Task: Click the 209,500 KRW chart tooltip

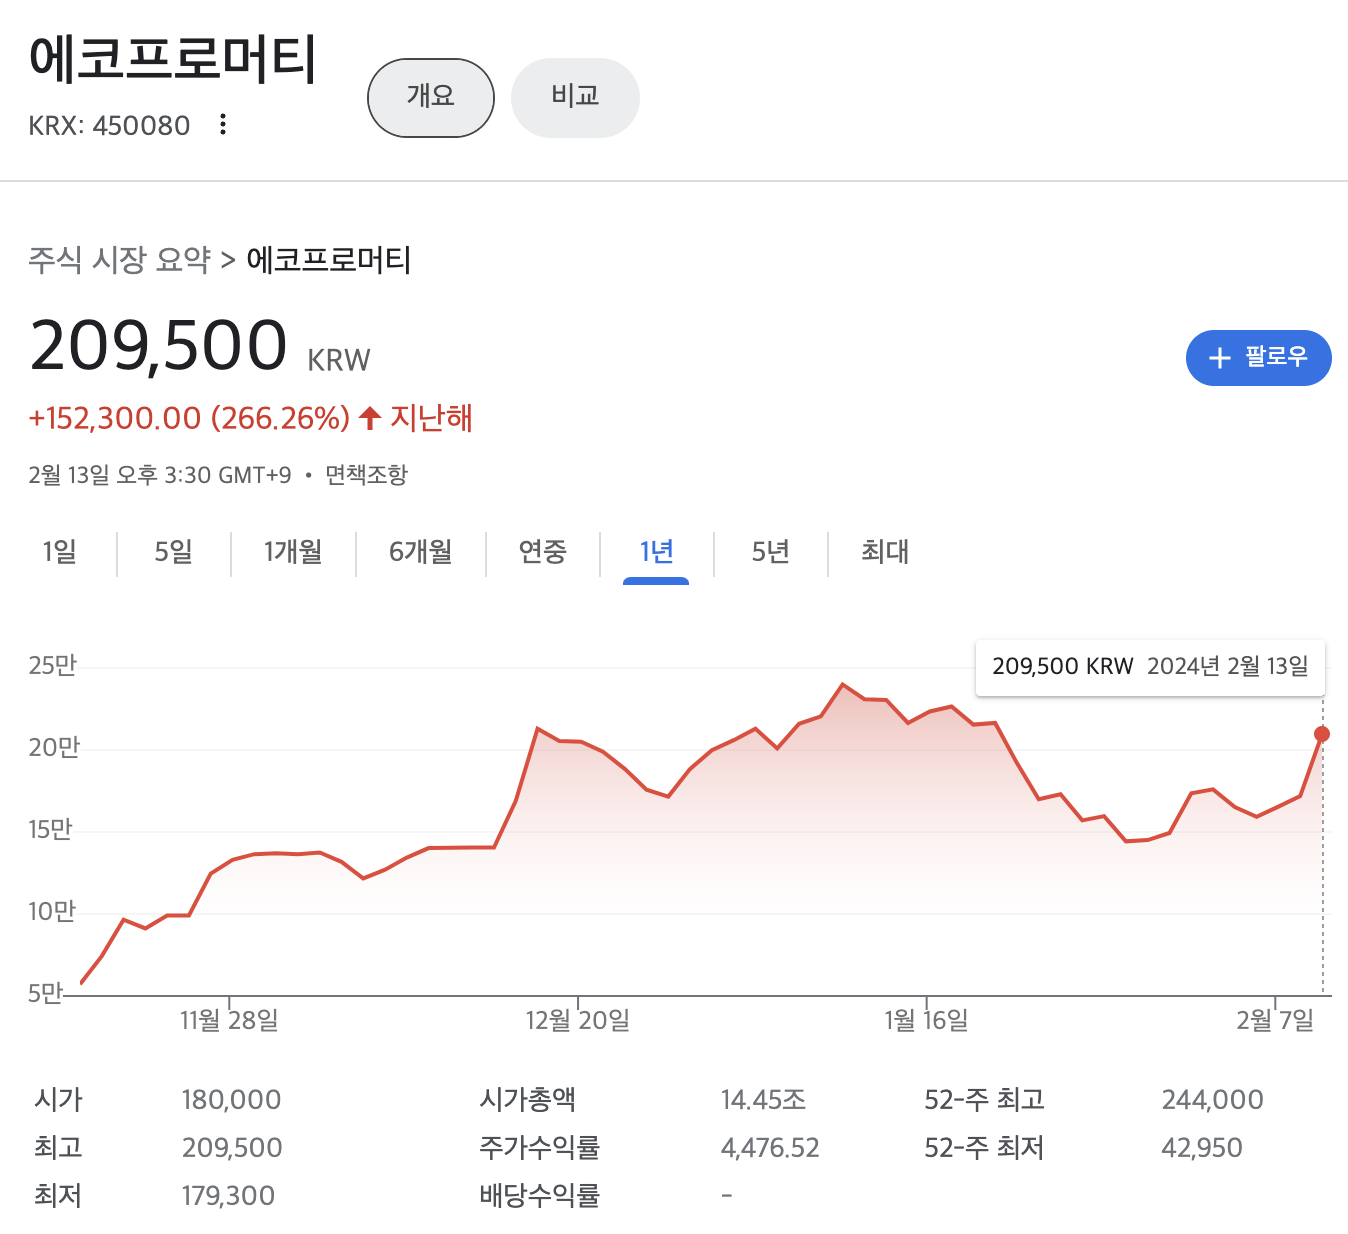Action: 1150,667
